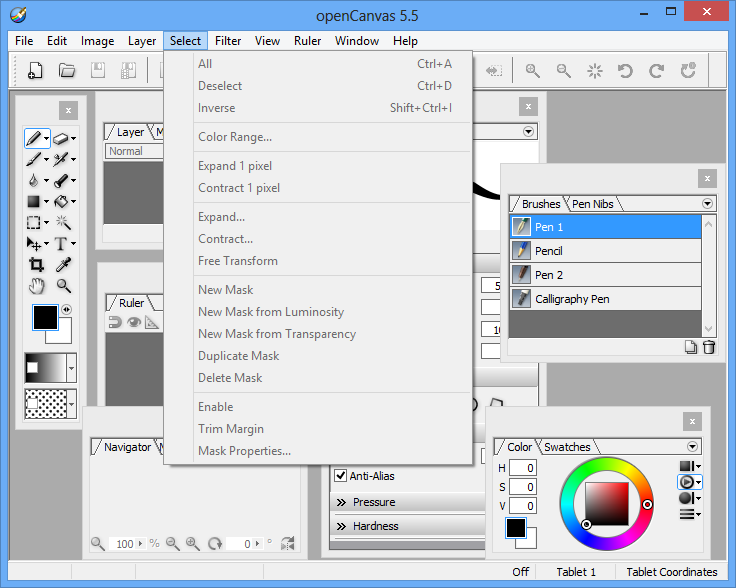Click the Tablet Coordinates status bar entry
The height and width of the screenshot is (588, 736).
point(672,572)
